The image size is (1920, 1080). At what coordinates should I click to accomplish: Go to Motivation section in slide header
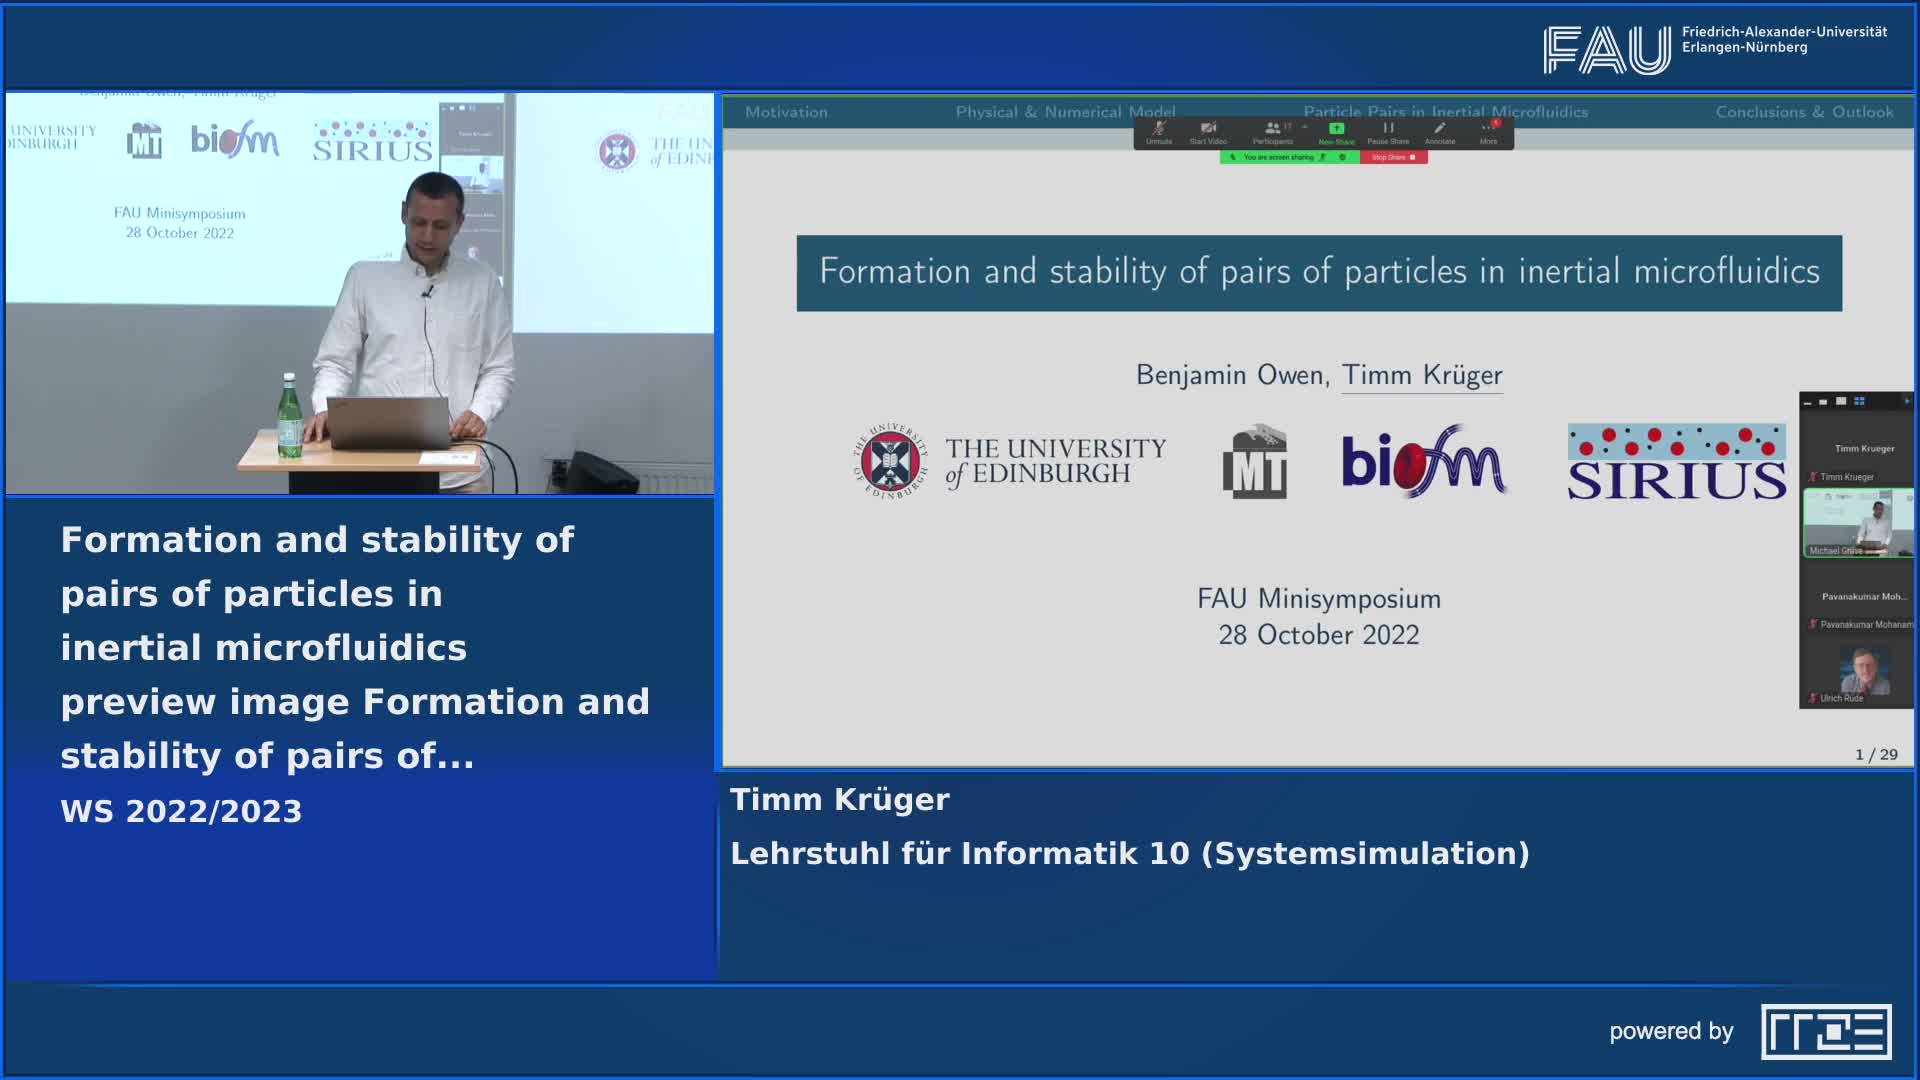pos(786,112)
